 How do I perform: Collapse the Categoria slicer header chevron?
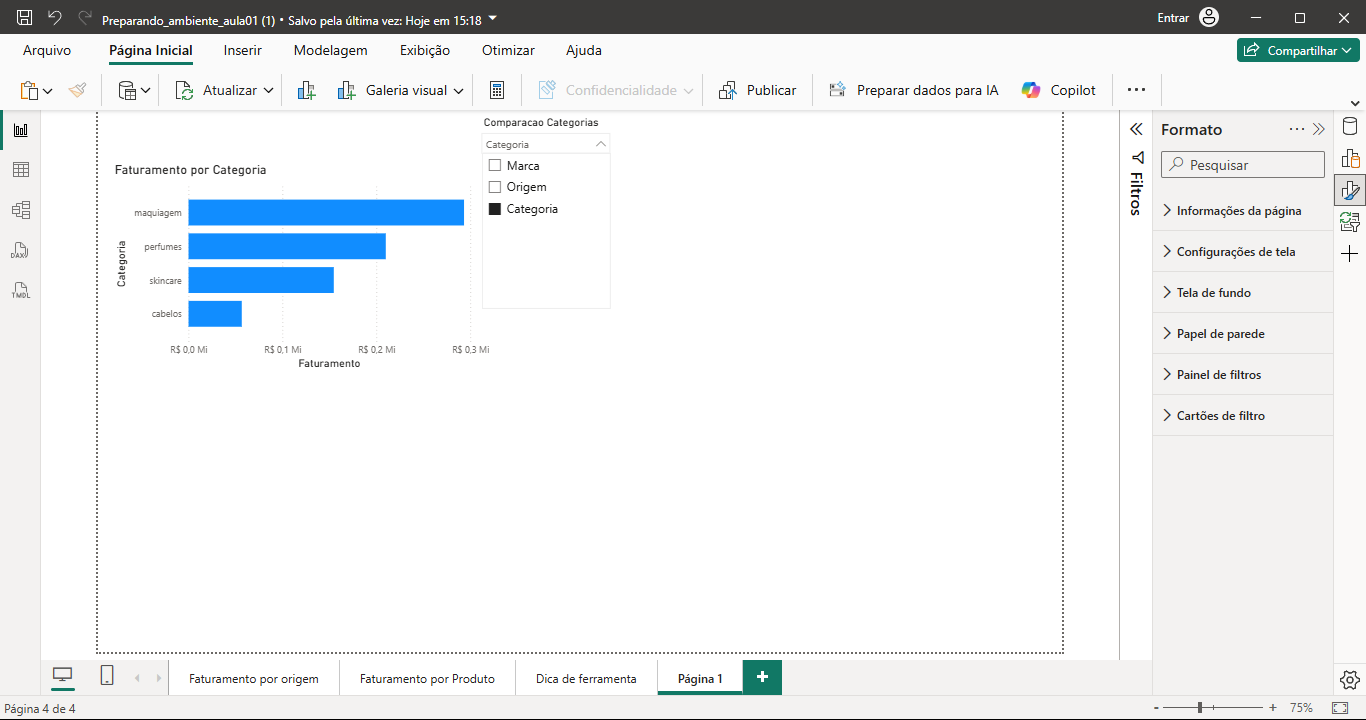(x=601, y=144)
